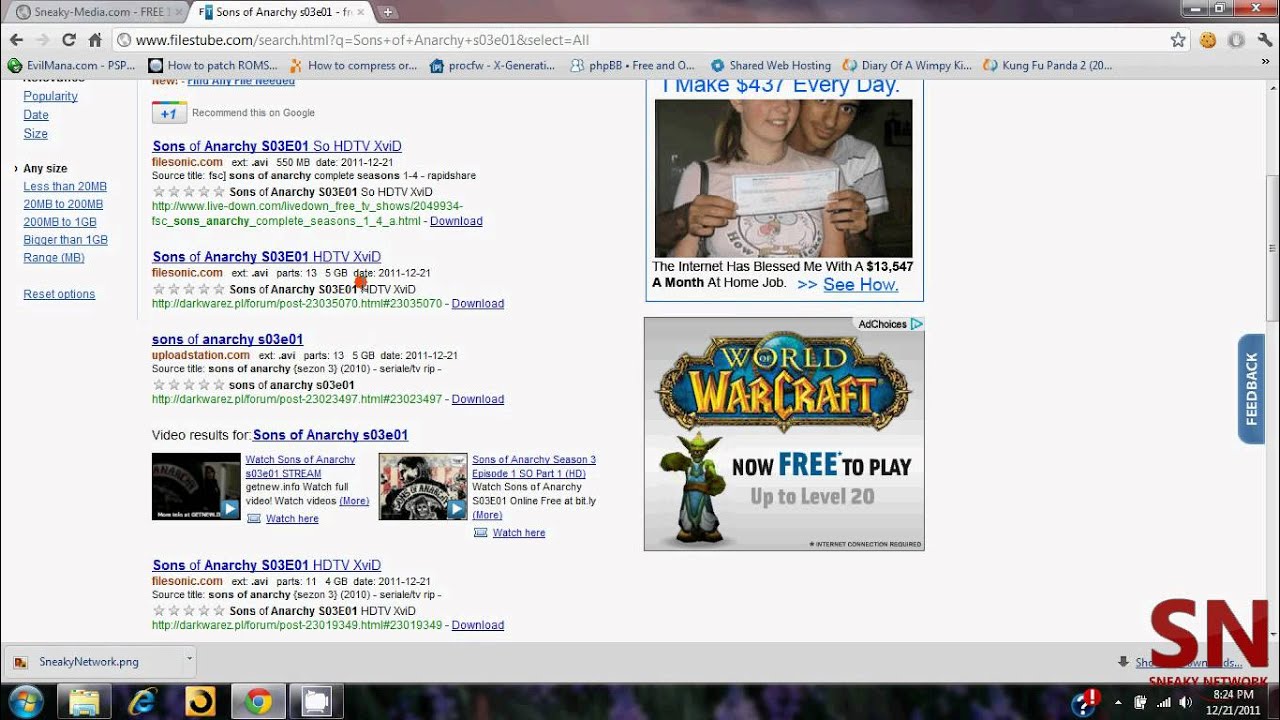Click Download for post-23035070 result
The image size is (1280, 720).
(x=478, y=303)
